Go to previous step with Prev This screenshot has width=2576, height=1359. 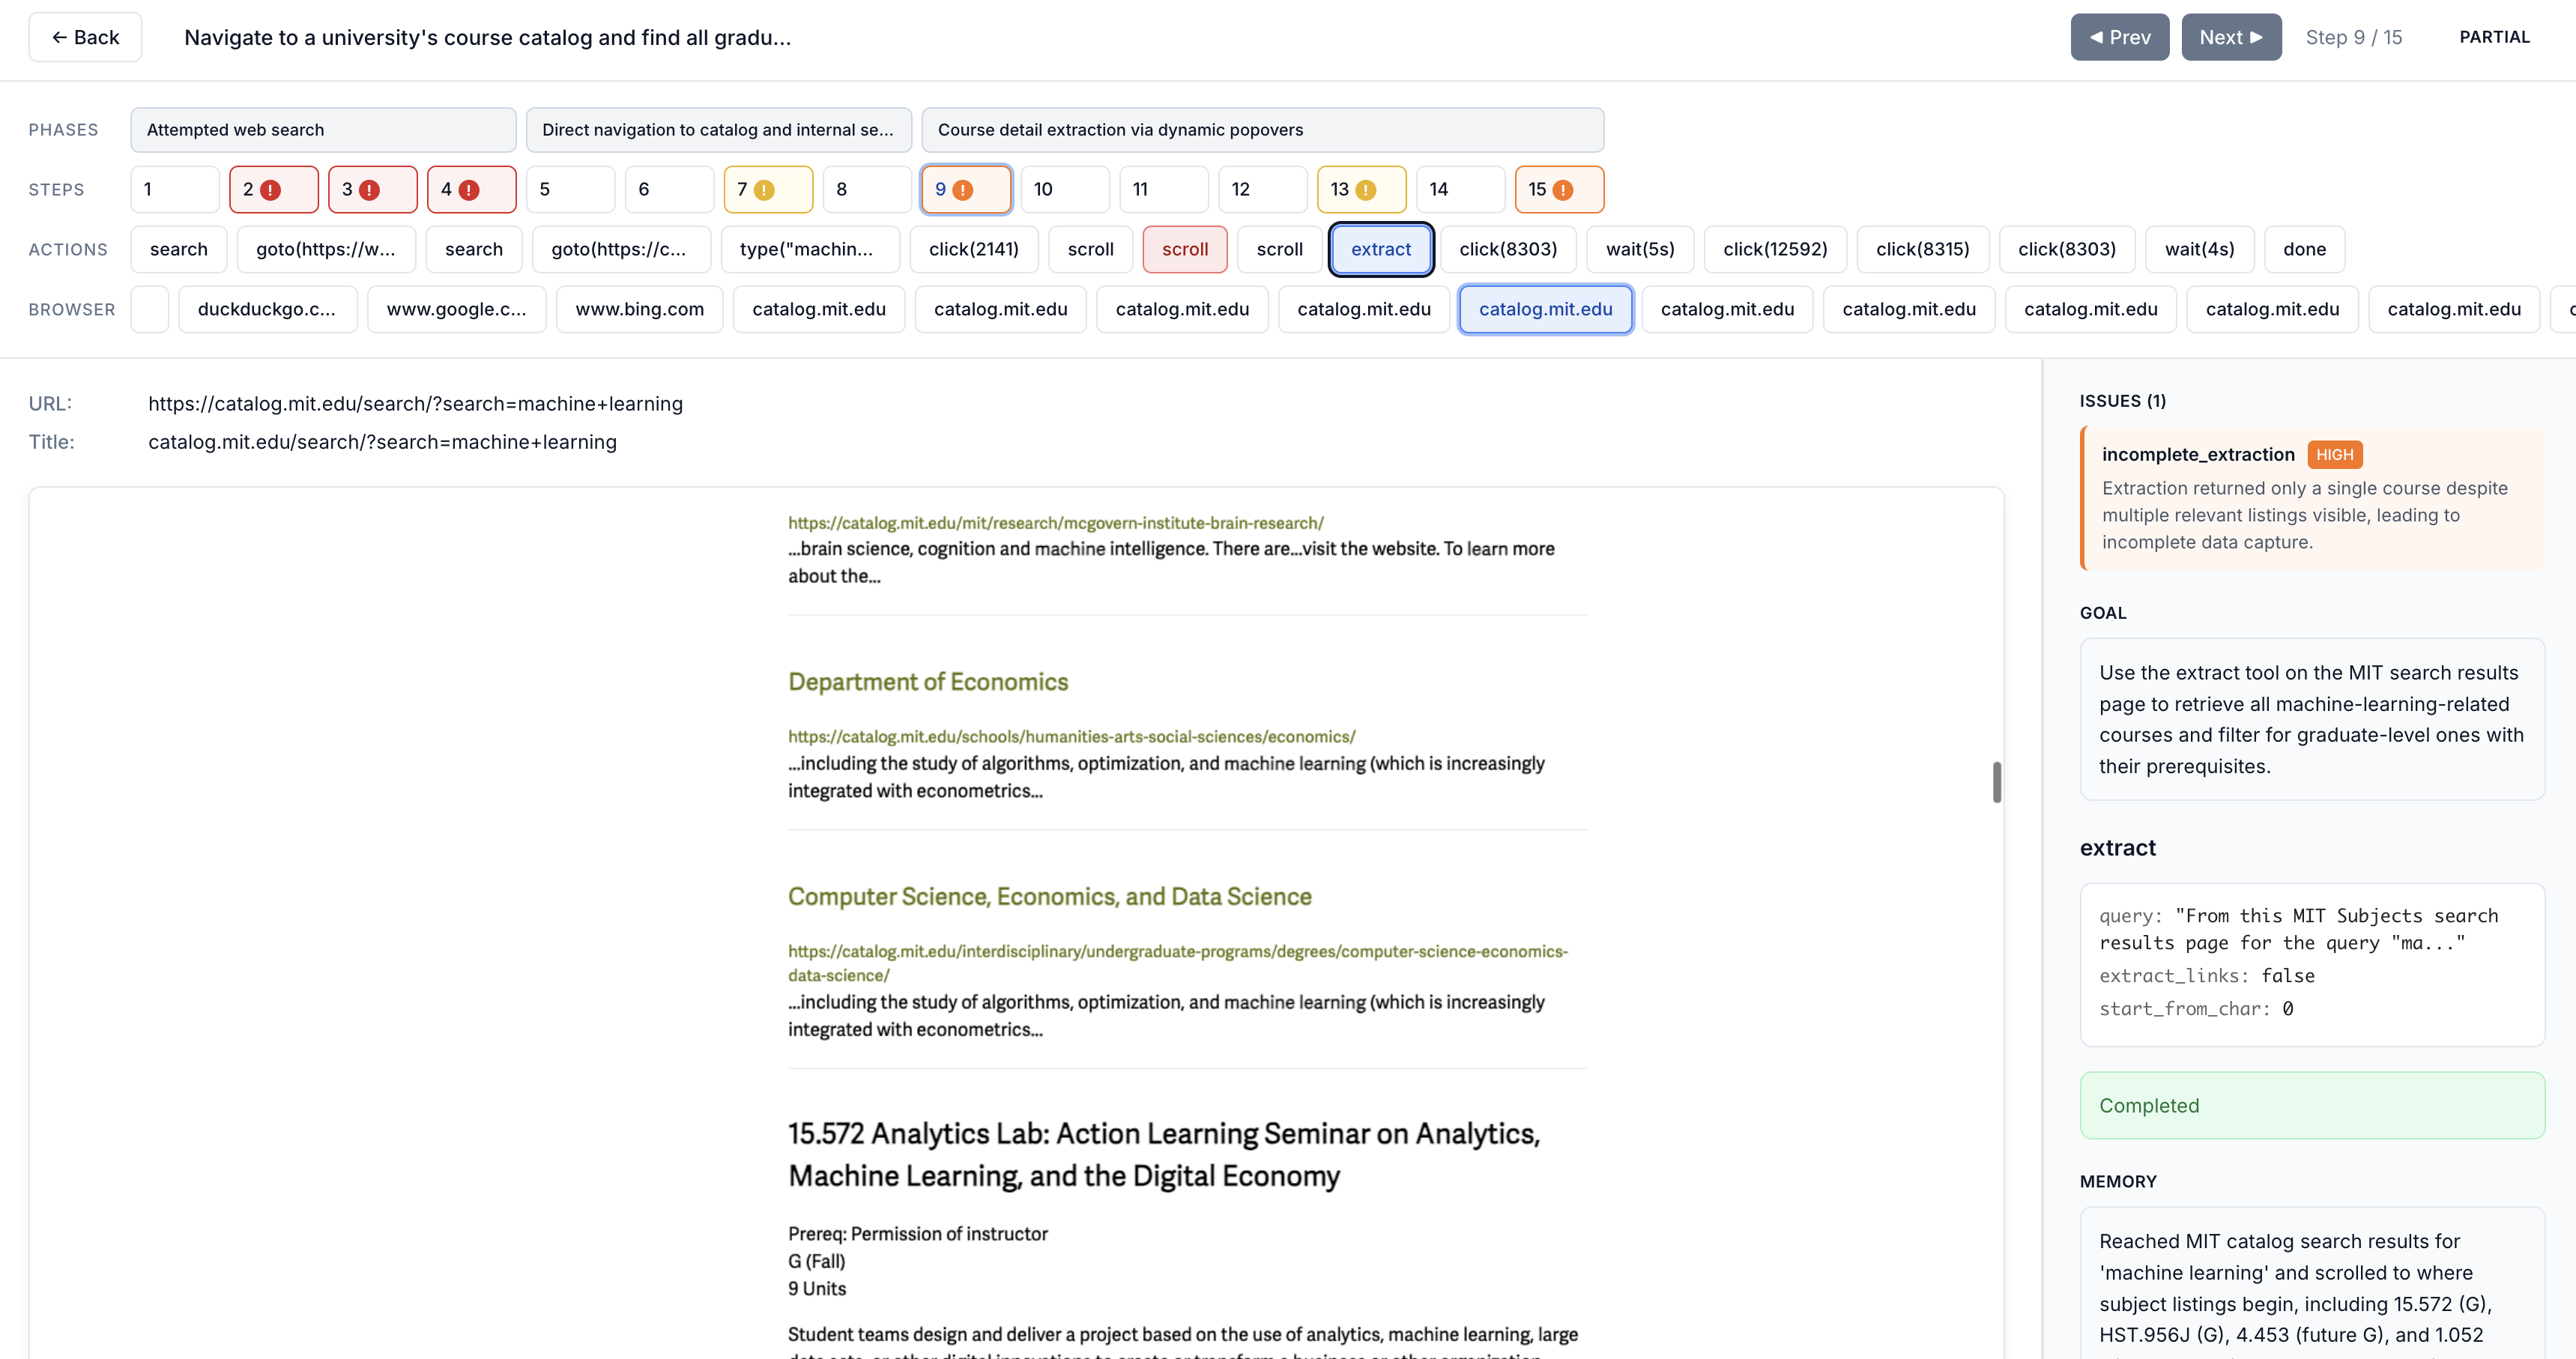pyautogui.click(x=2119, y=37)
